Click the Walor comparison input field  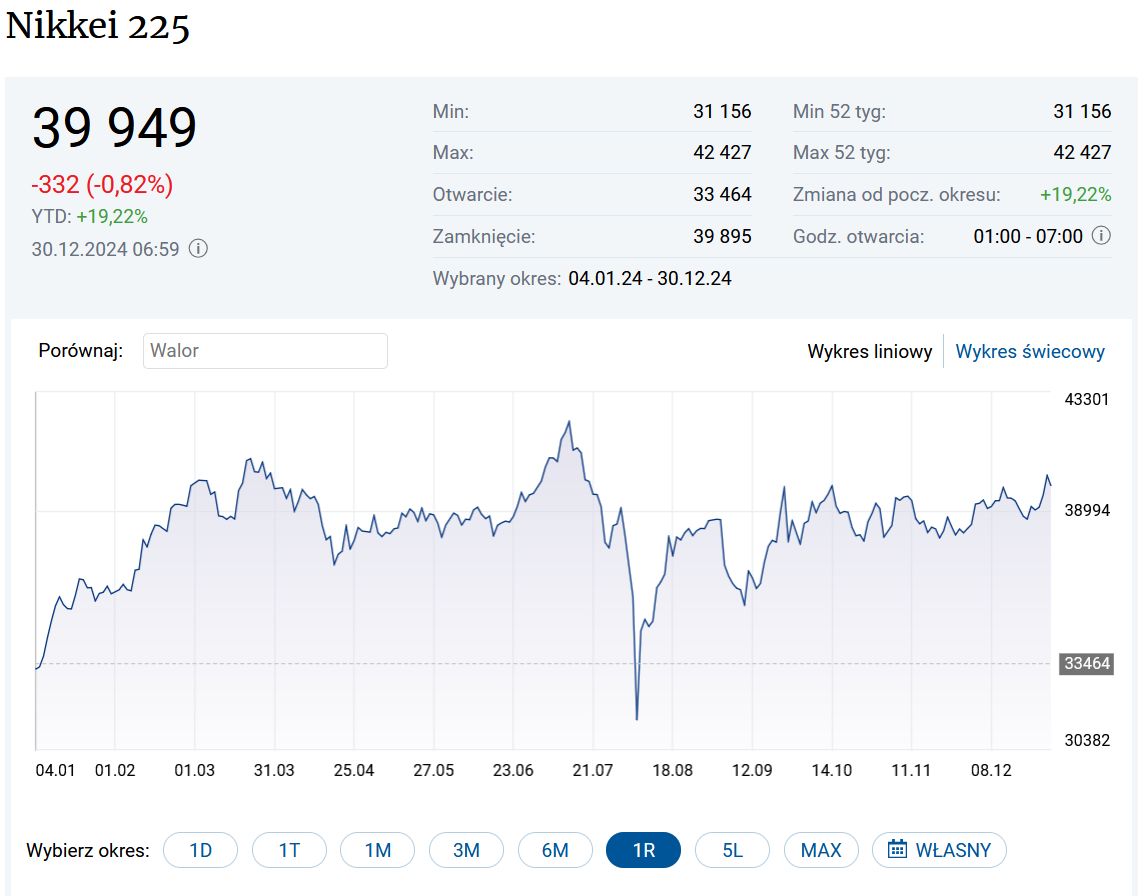265,351
